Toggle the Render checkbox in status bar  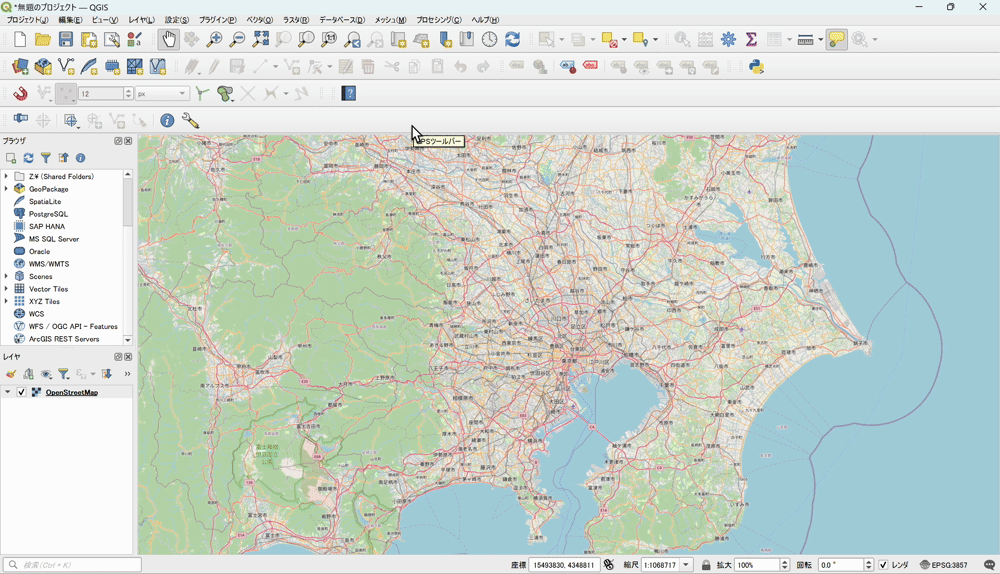point(883,565)
